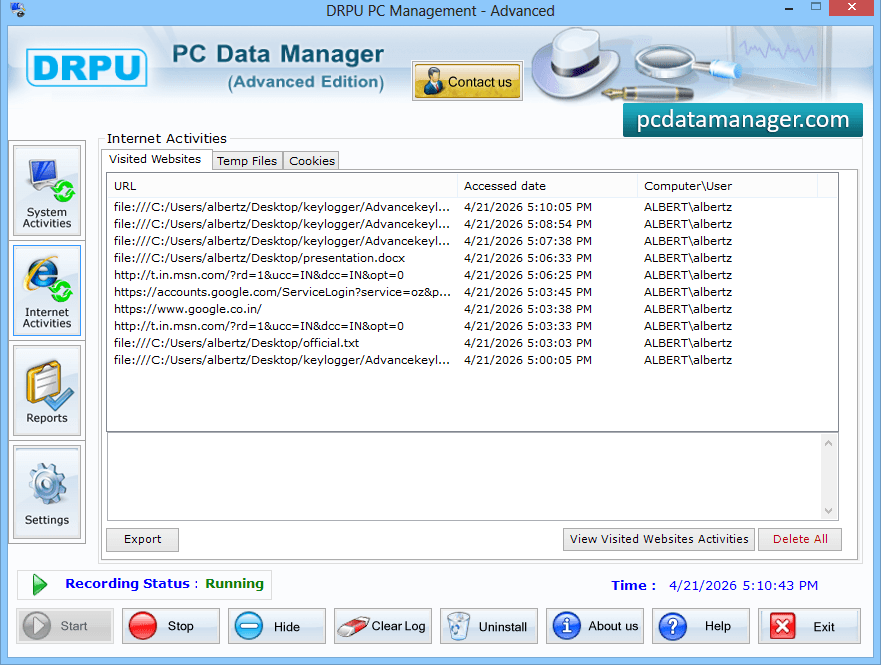Close the DRPU PC Management window

pos(853,7)
